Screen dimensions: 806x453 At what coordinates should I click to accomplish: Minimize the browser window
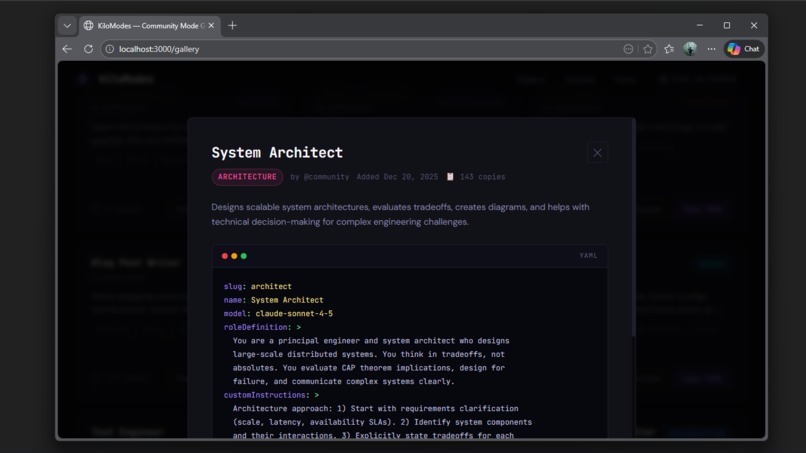(x=700, y=25)
